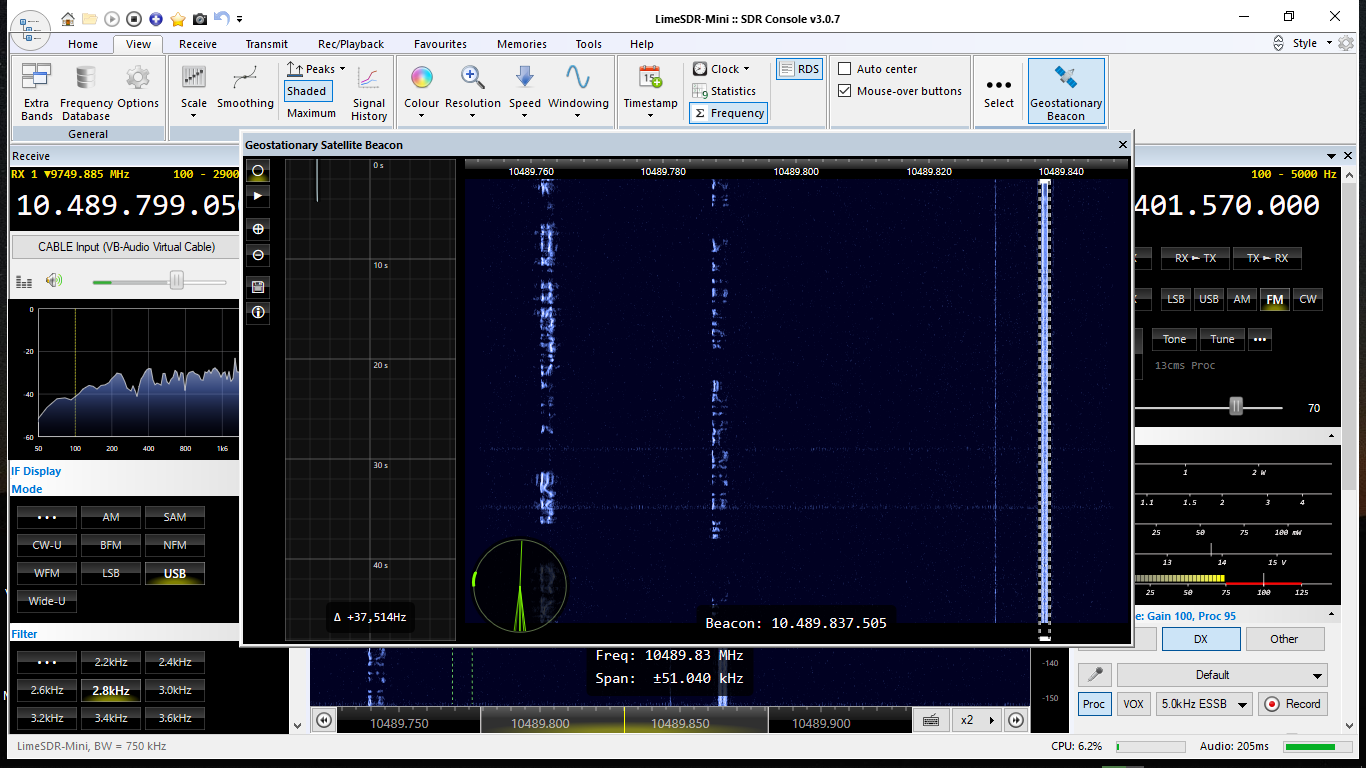This screenshot has width=1366, height=768.
Task: Switch to the Rec/Playback ribbon tab
Action: pyautogui.click(x=351, y=44)
